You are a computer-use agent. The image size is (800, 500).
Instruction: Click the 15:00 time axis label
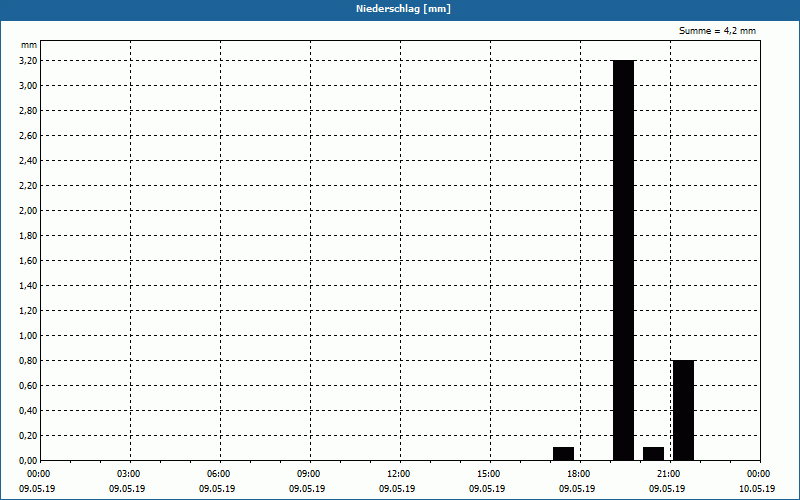point(489,474)
